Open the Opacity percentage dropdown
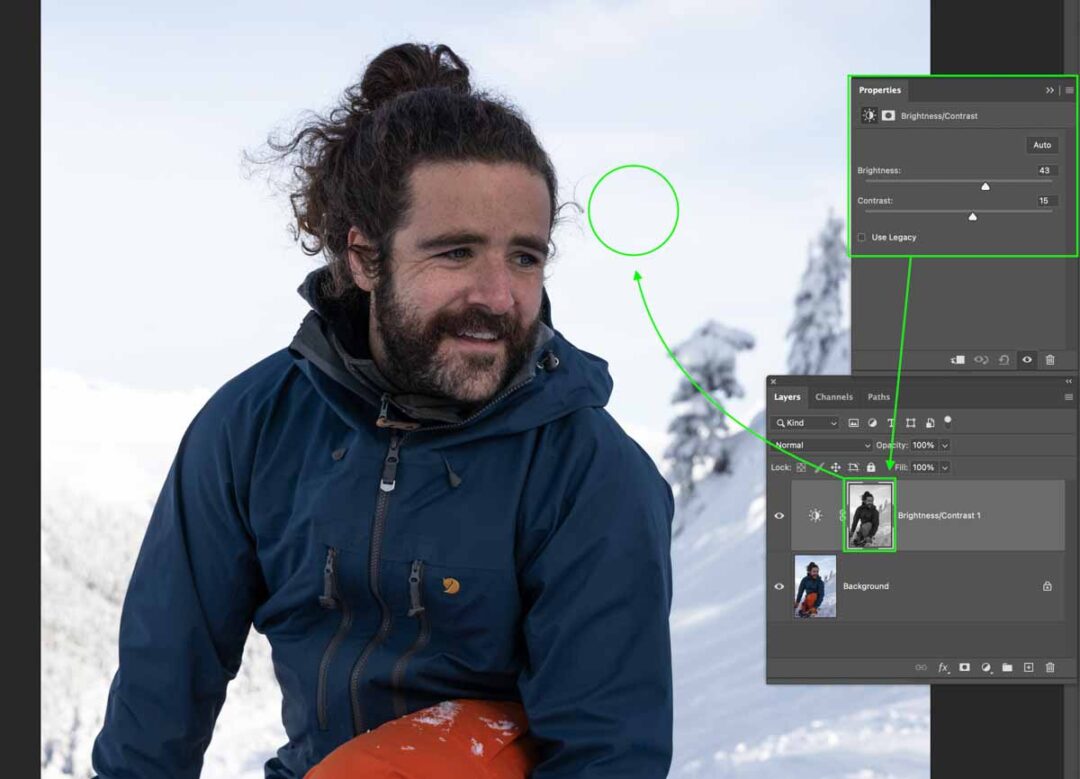 coord(944,445)
